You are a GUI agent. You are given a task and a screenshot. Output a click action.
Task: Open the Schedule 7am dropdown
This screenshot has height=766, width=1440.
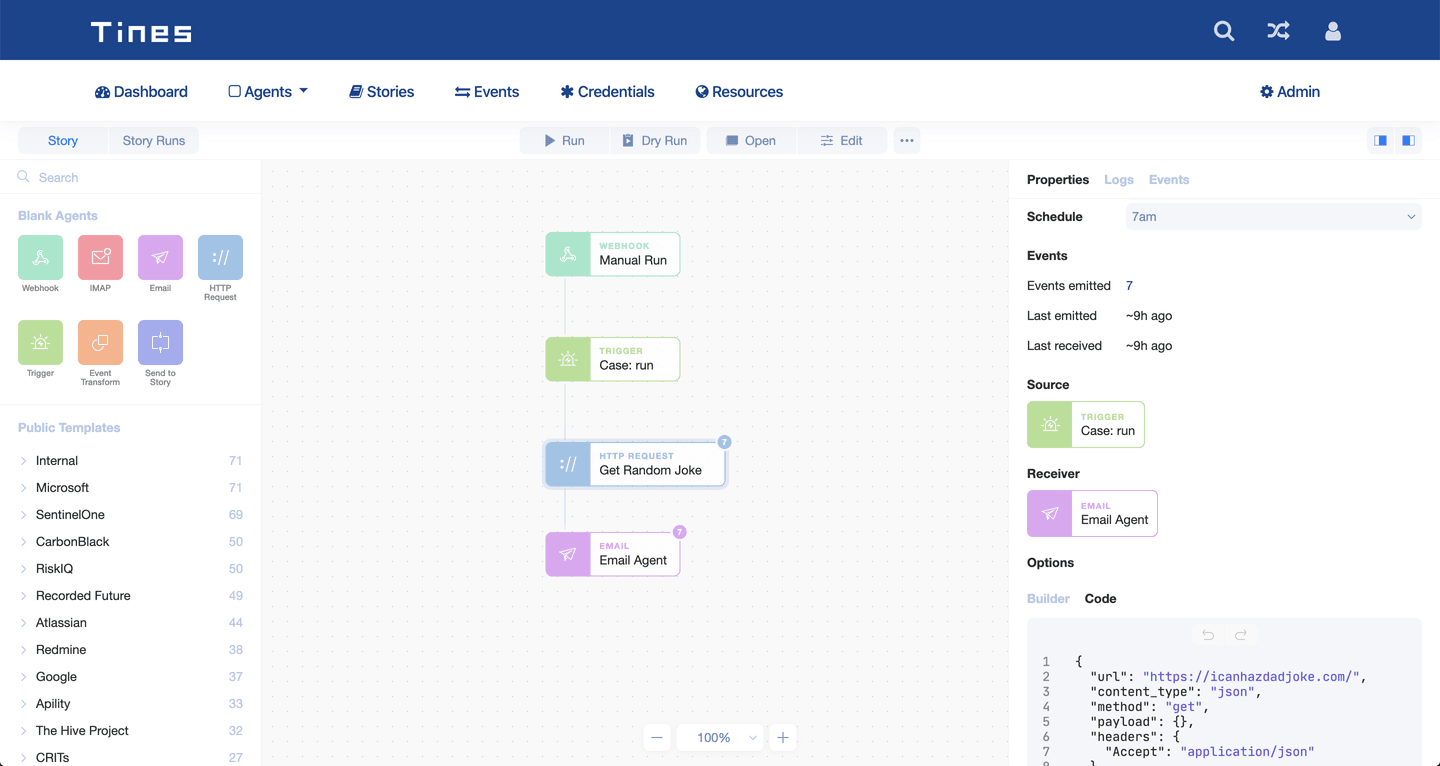(x=1273, y=217)
